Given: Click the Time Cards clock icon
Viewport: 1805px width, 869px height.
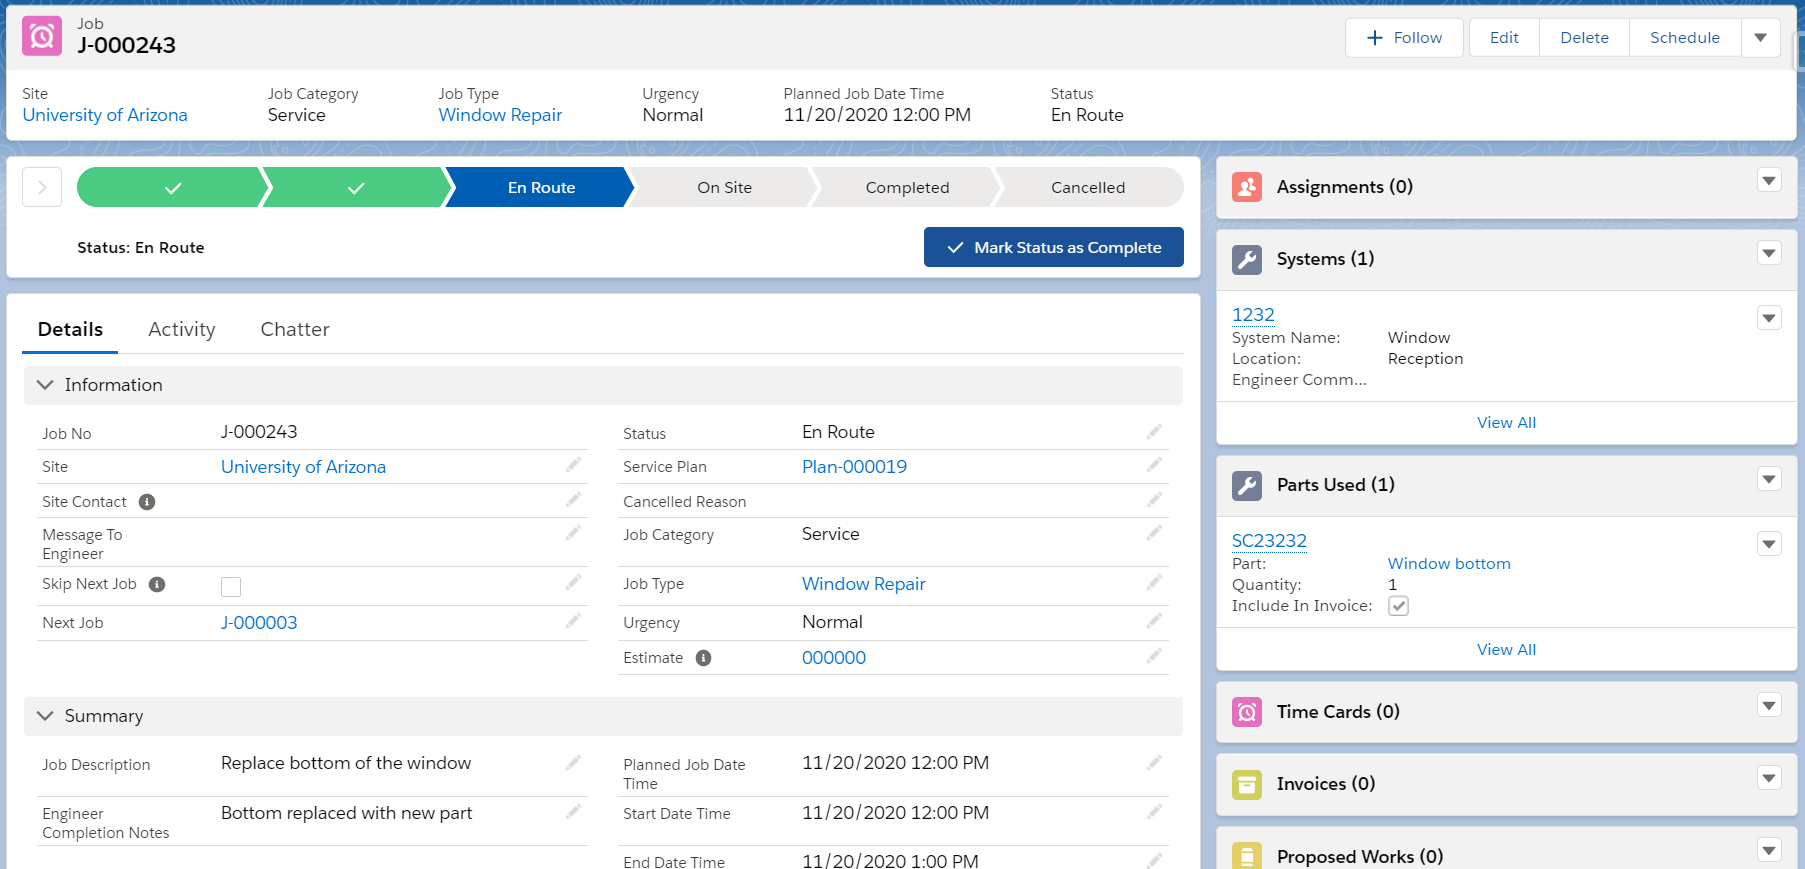Looking at the screenshot, I should point(1246,712).
